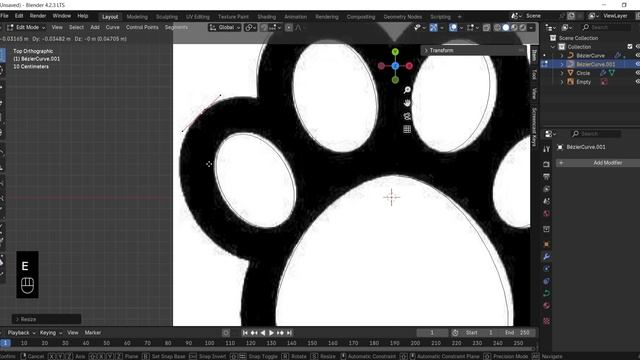
Task: Open the File menu
Action: coord(4,16)
